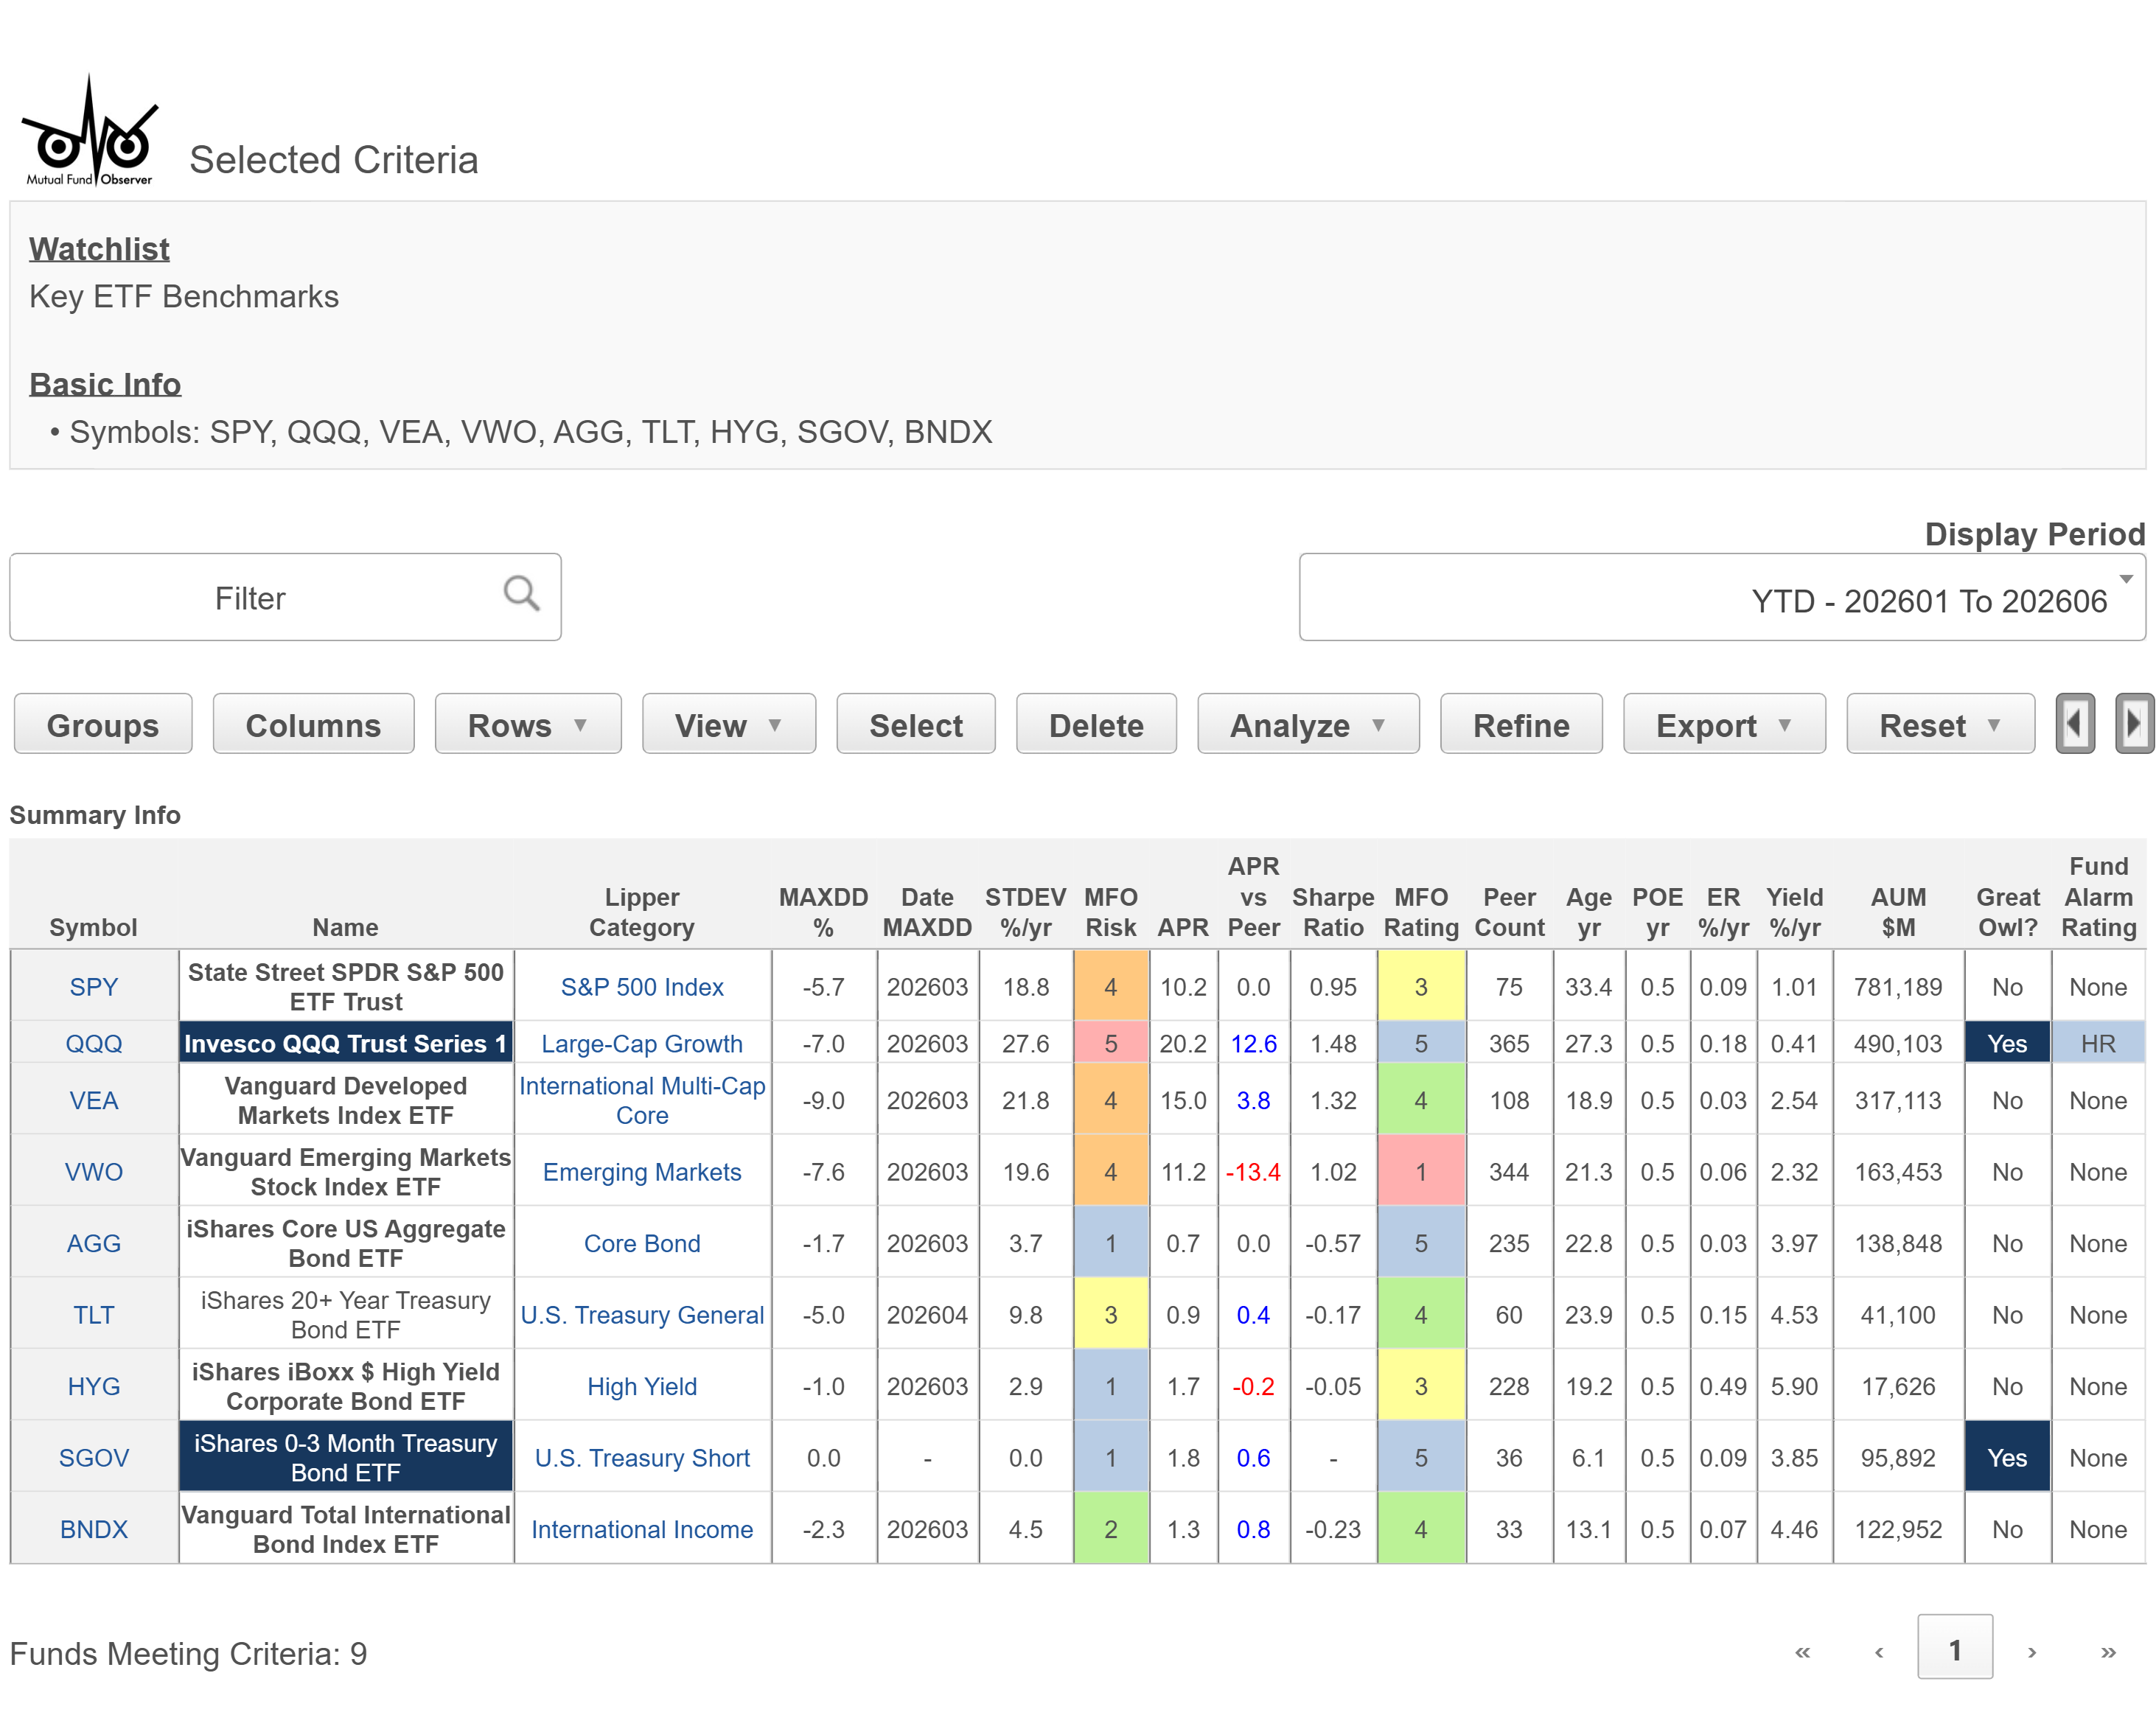Image resolution: width=2156 pixels, height=1715 pixels.
Task: Open the QQQ symbol link
Action: coord(94,1043)
